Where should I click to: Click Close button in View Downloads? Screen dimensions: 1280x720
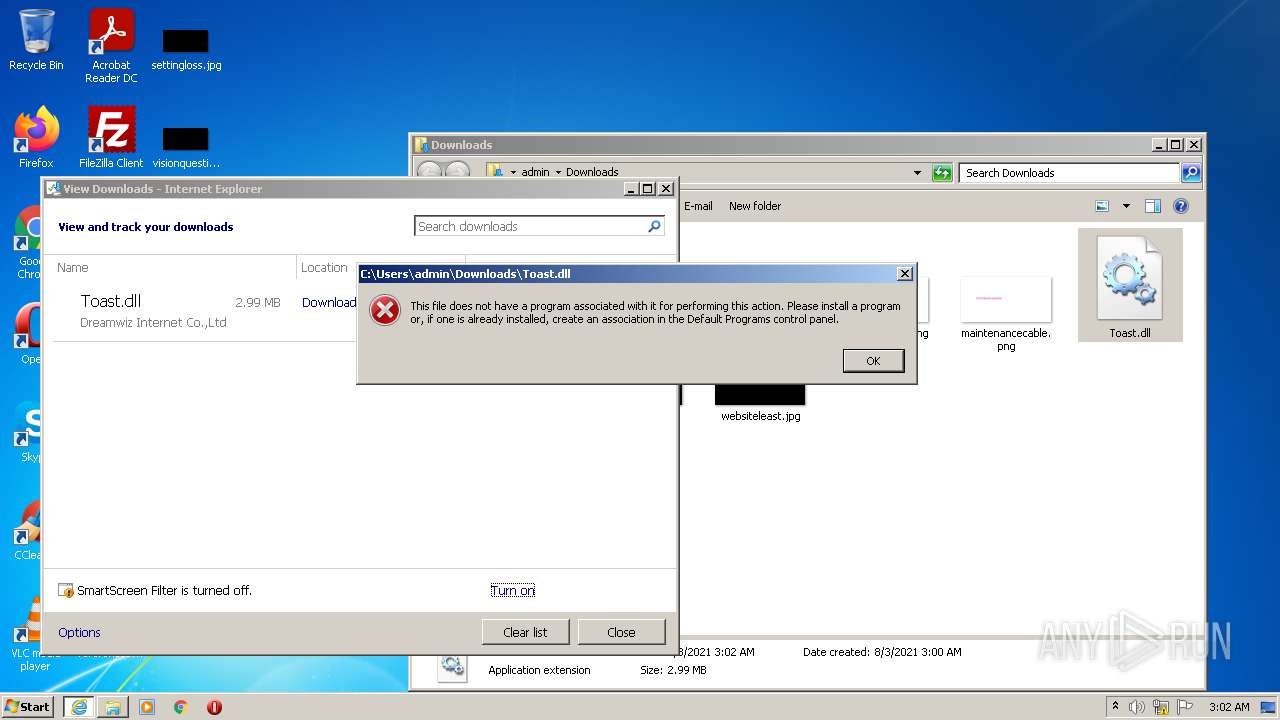tap(621, 632)
